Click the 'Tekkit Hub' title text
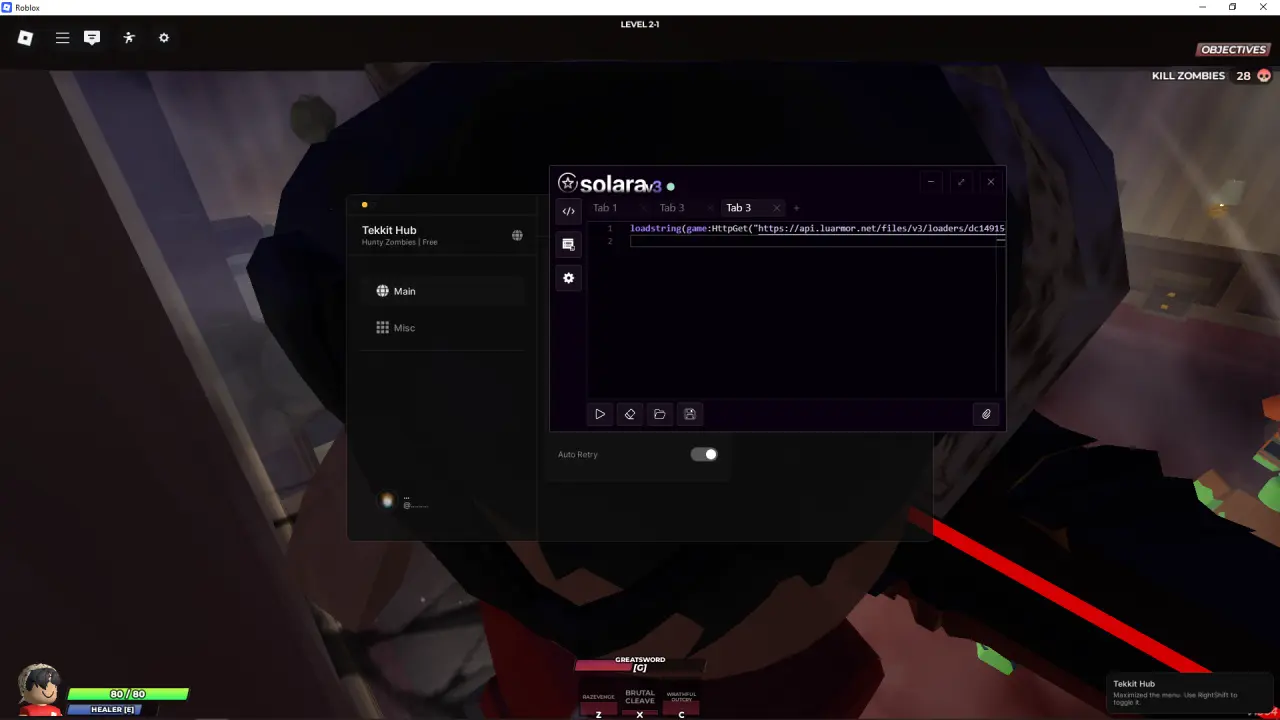This screenshot has width=1280, height=720. click(389, 230)
